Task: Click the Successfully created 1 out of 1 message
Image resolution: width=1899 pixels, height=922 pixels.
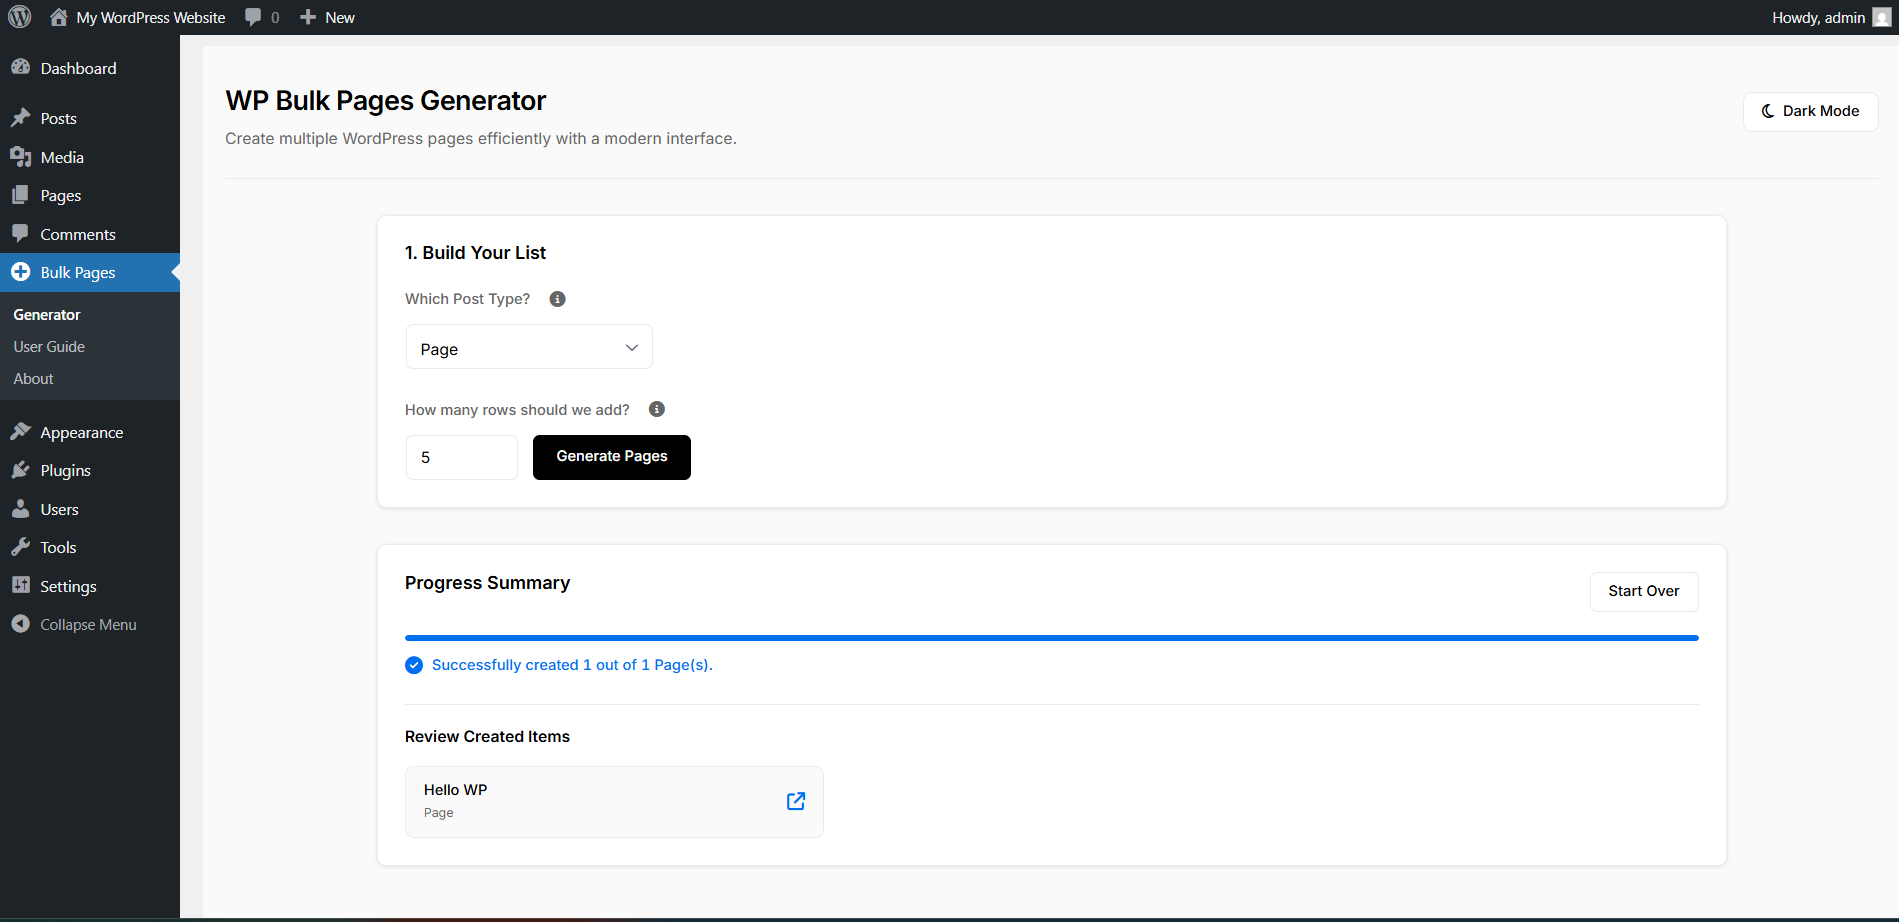Action: [572, 665]
